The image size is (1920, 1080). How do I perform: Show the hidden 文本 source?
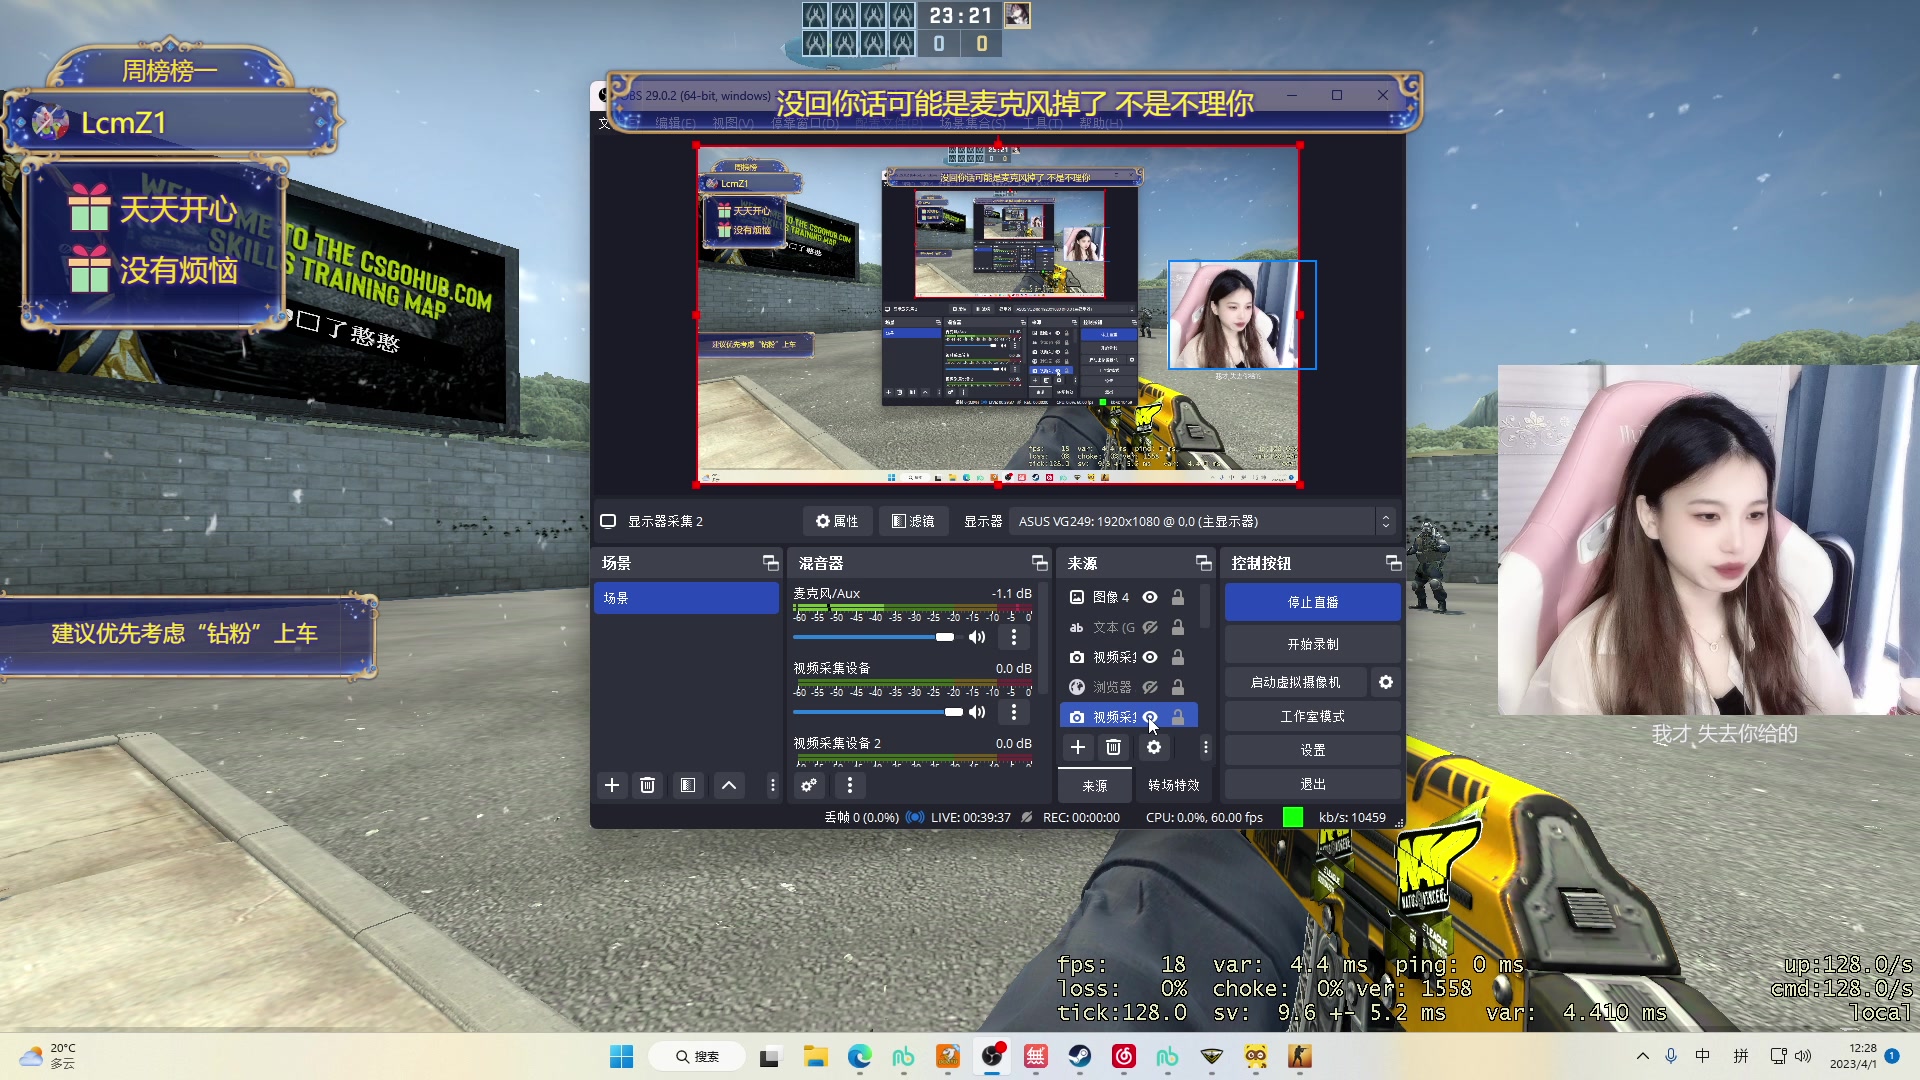tap(1150, 627)
